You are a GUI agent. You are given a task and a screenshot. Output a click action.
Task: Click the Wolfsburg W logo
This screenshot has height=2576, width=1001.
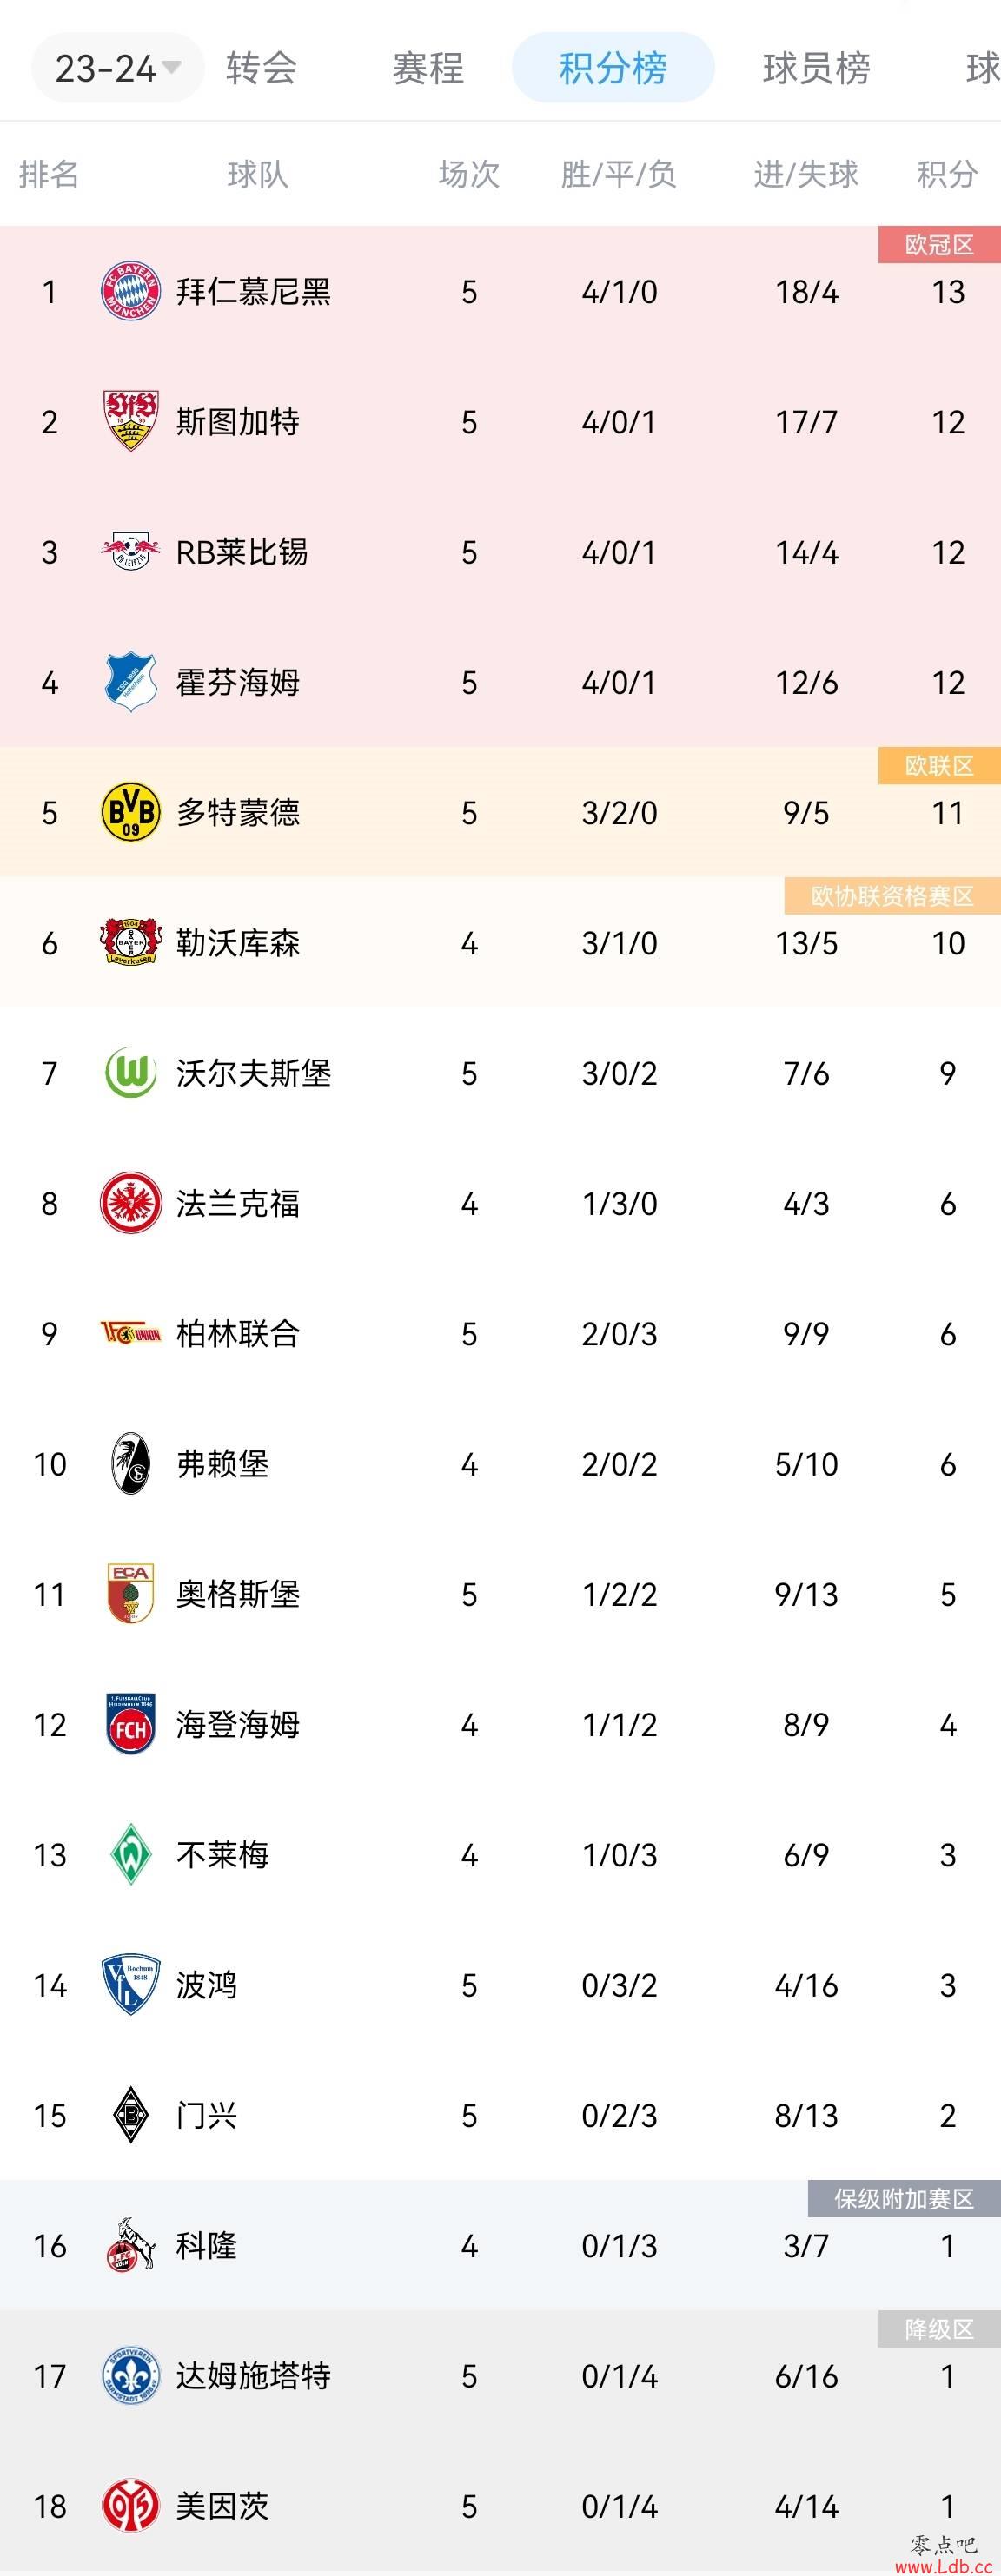point(131,1073)
